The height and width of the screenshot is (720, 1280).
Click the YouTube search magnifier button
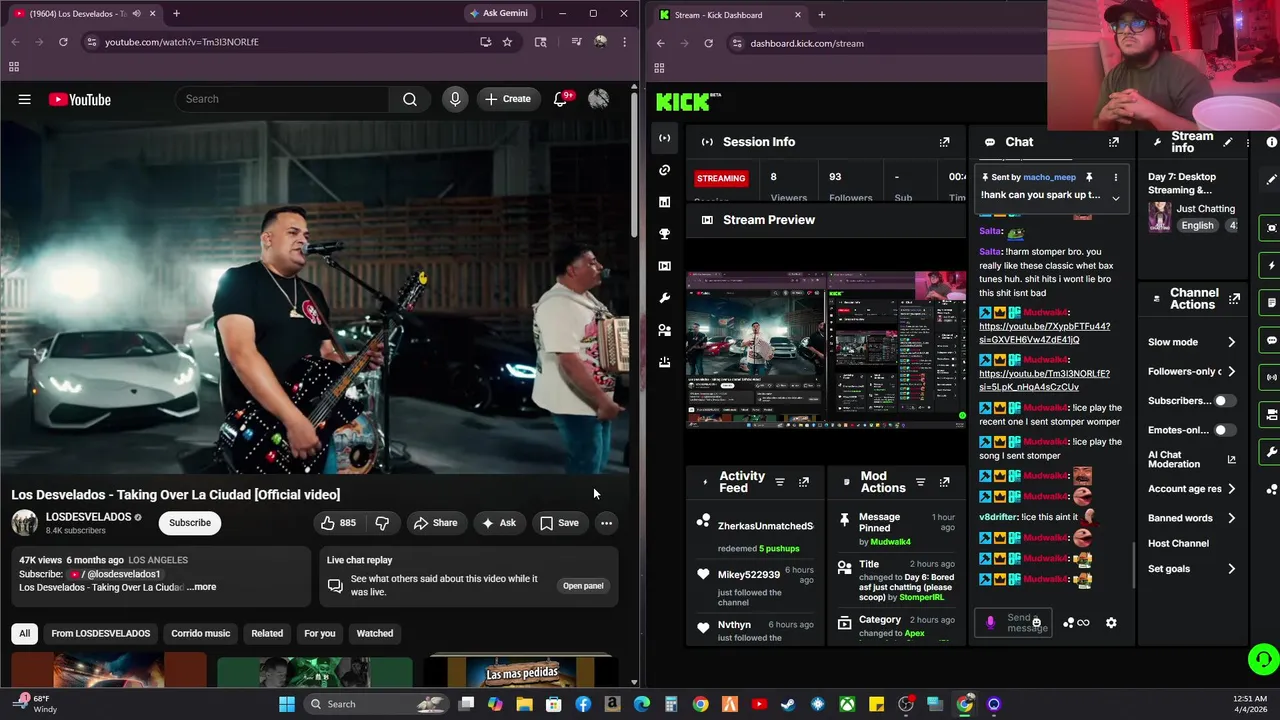tap(410, 99)
